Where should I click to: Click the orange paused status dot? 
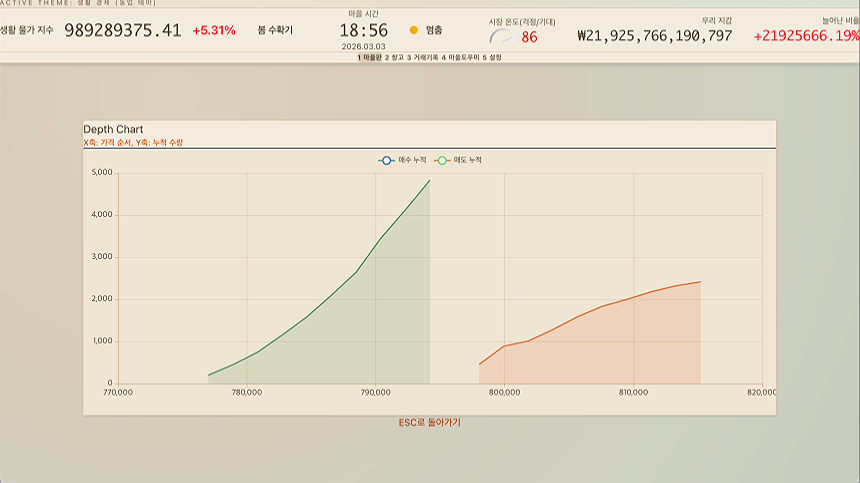click(x=414, y=31)
